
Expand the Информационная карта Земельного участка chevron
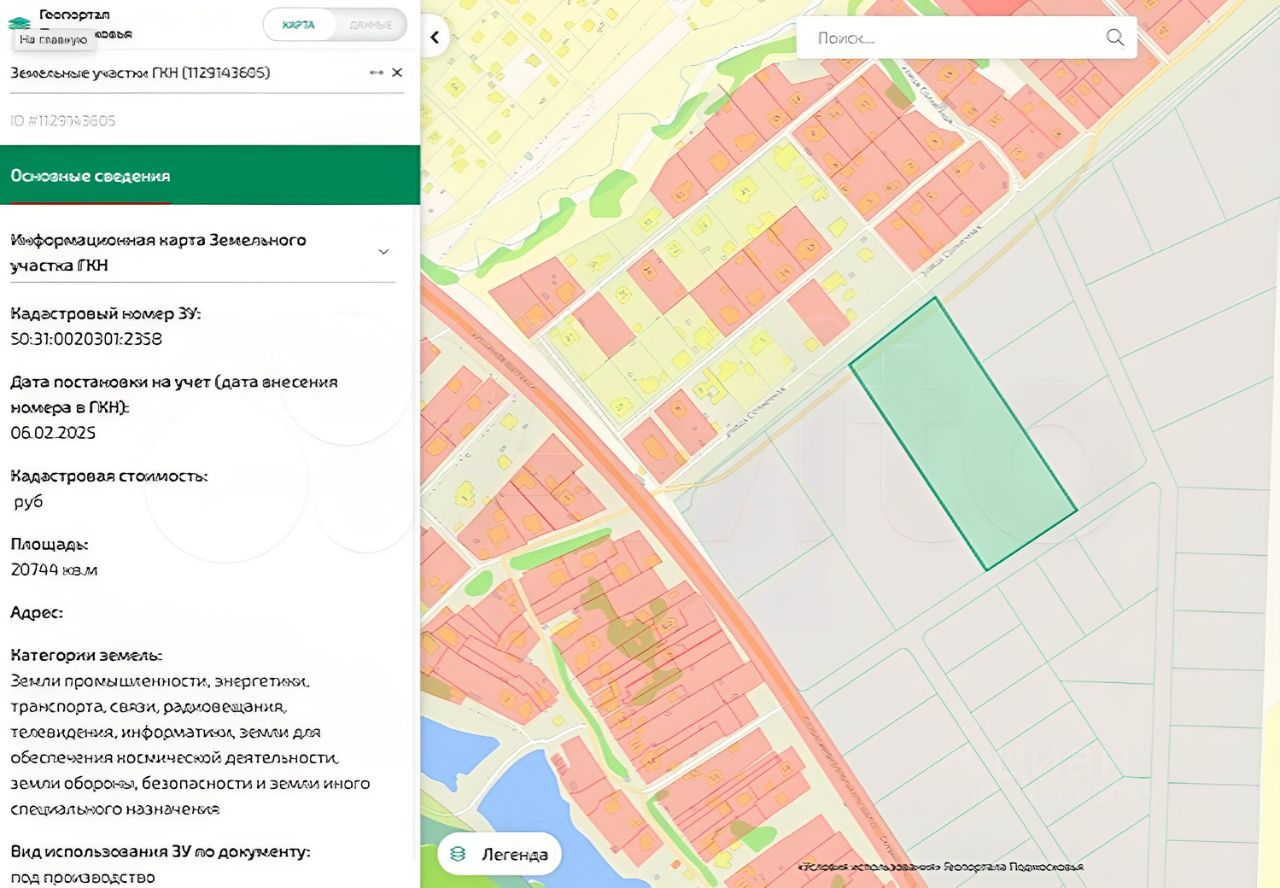tap(383, 252)
